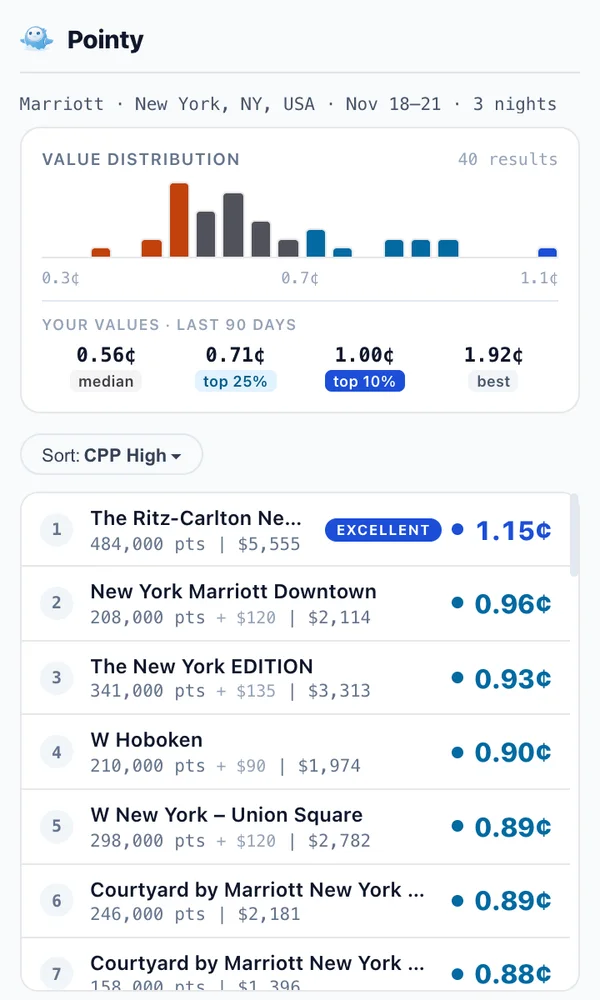Click the search summary Marriott New York line
Screen dimensions: 600x1000
(288, 104)
